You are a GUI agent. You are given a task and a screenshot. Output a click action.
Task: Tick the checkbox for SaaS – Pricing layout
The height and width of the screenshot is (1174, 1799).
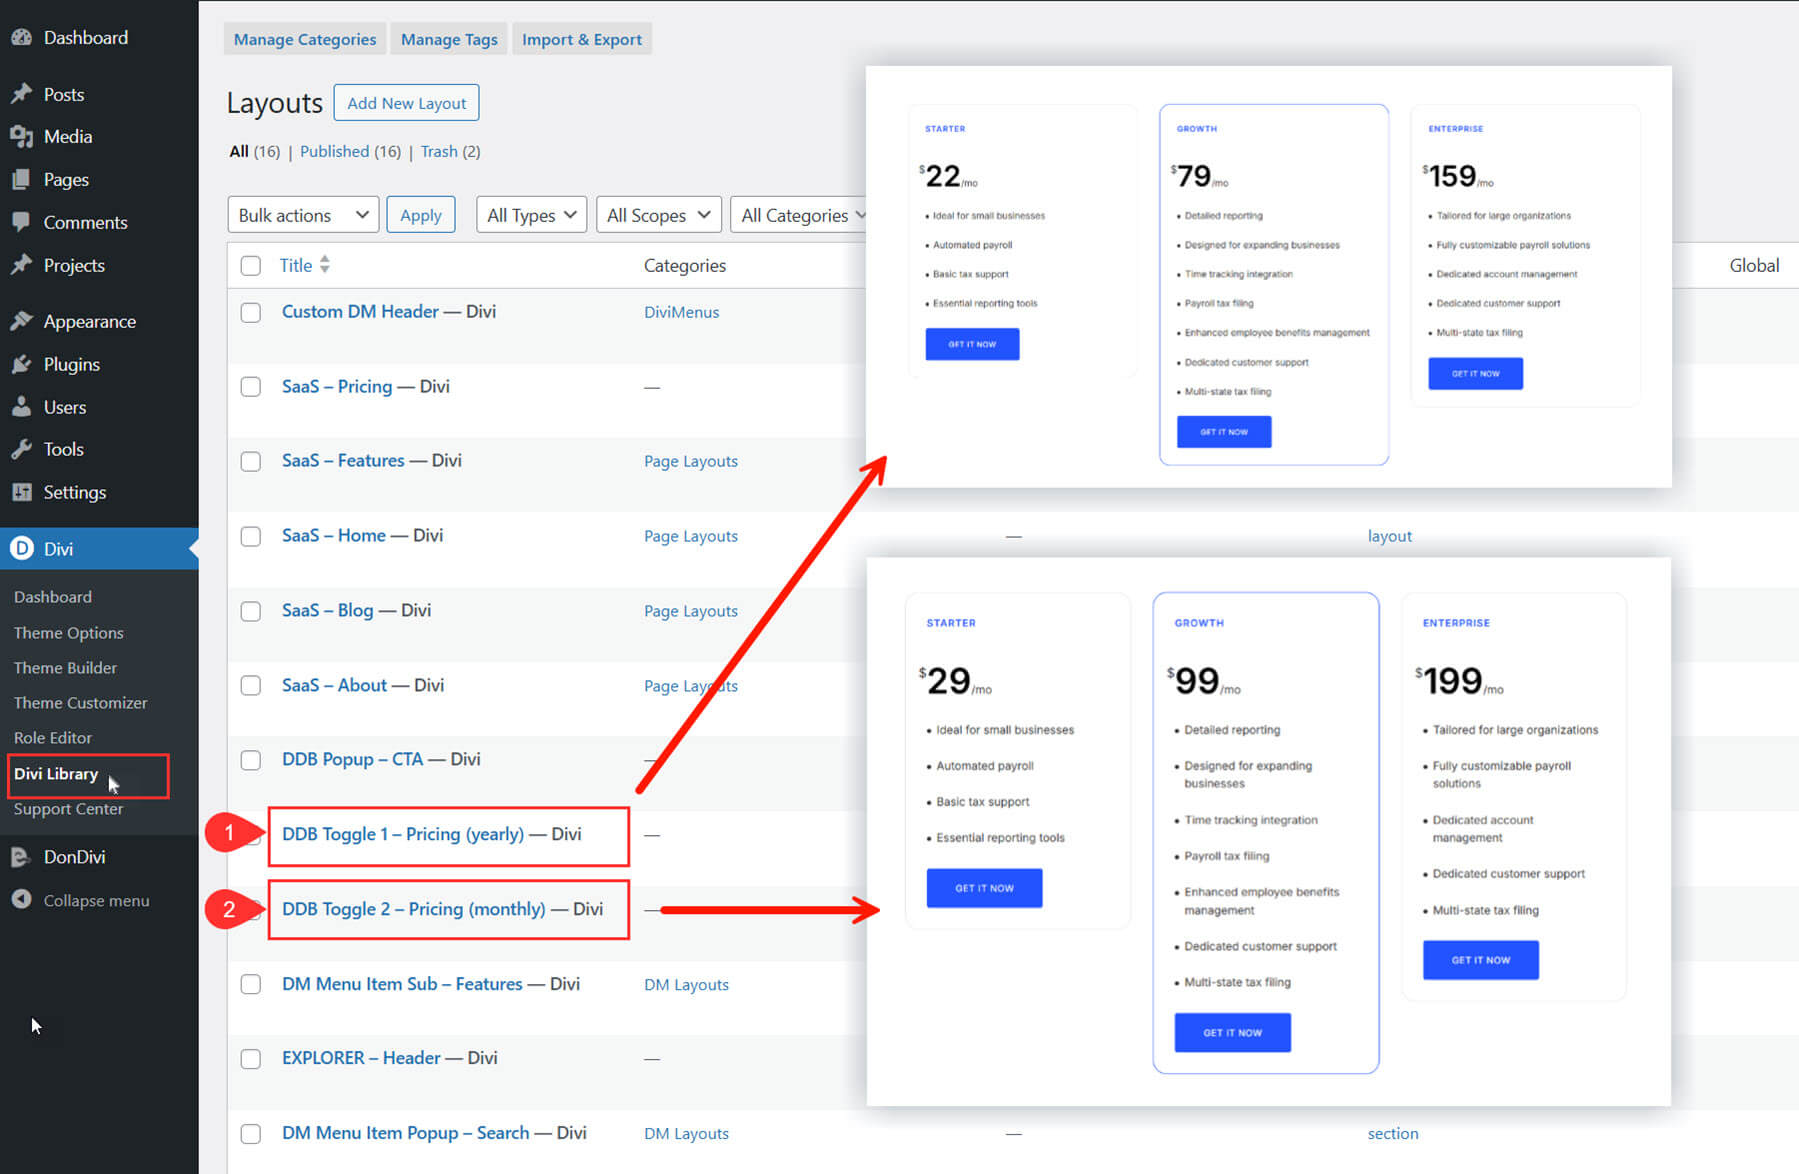pos(251,387)
